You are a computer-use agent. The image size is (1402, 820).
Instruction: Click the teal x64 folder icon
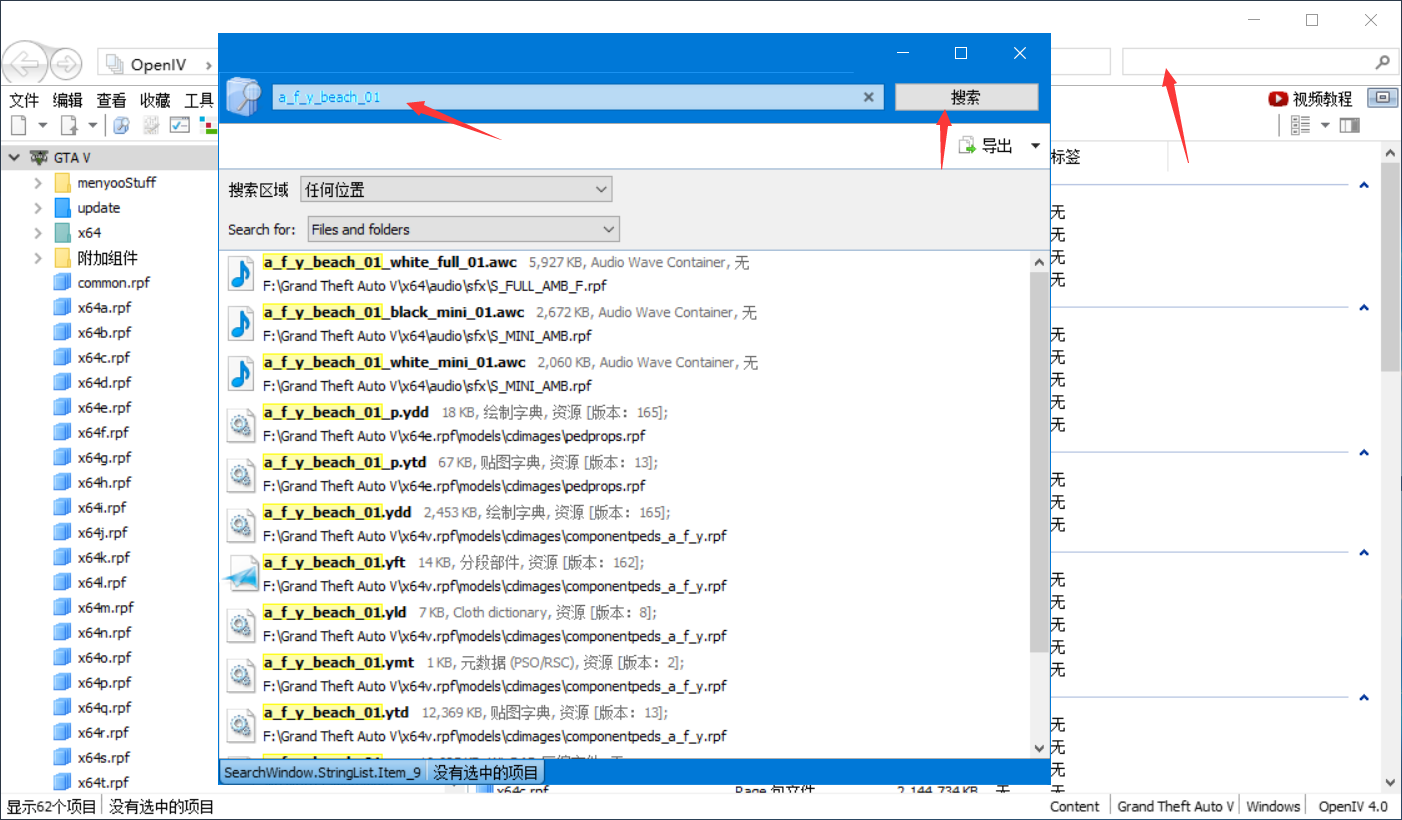(x=62, y=233)
